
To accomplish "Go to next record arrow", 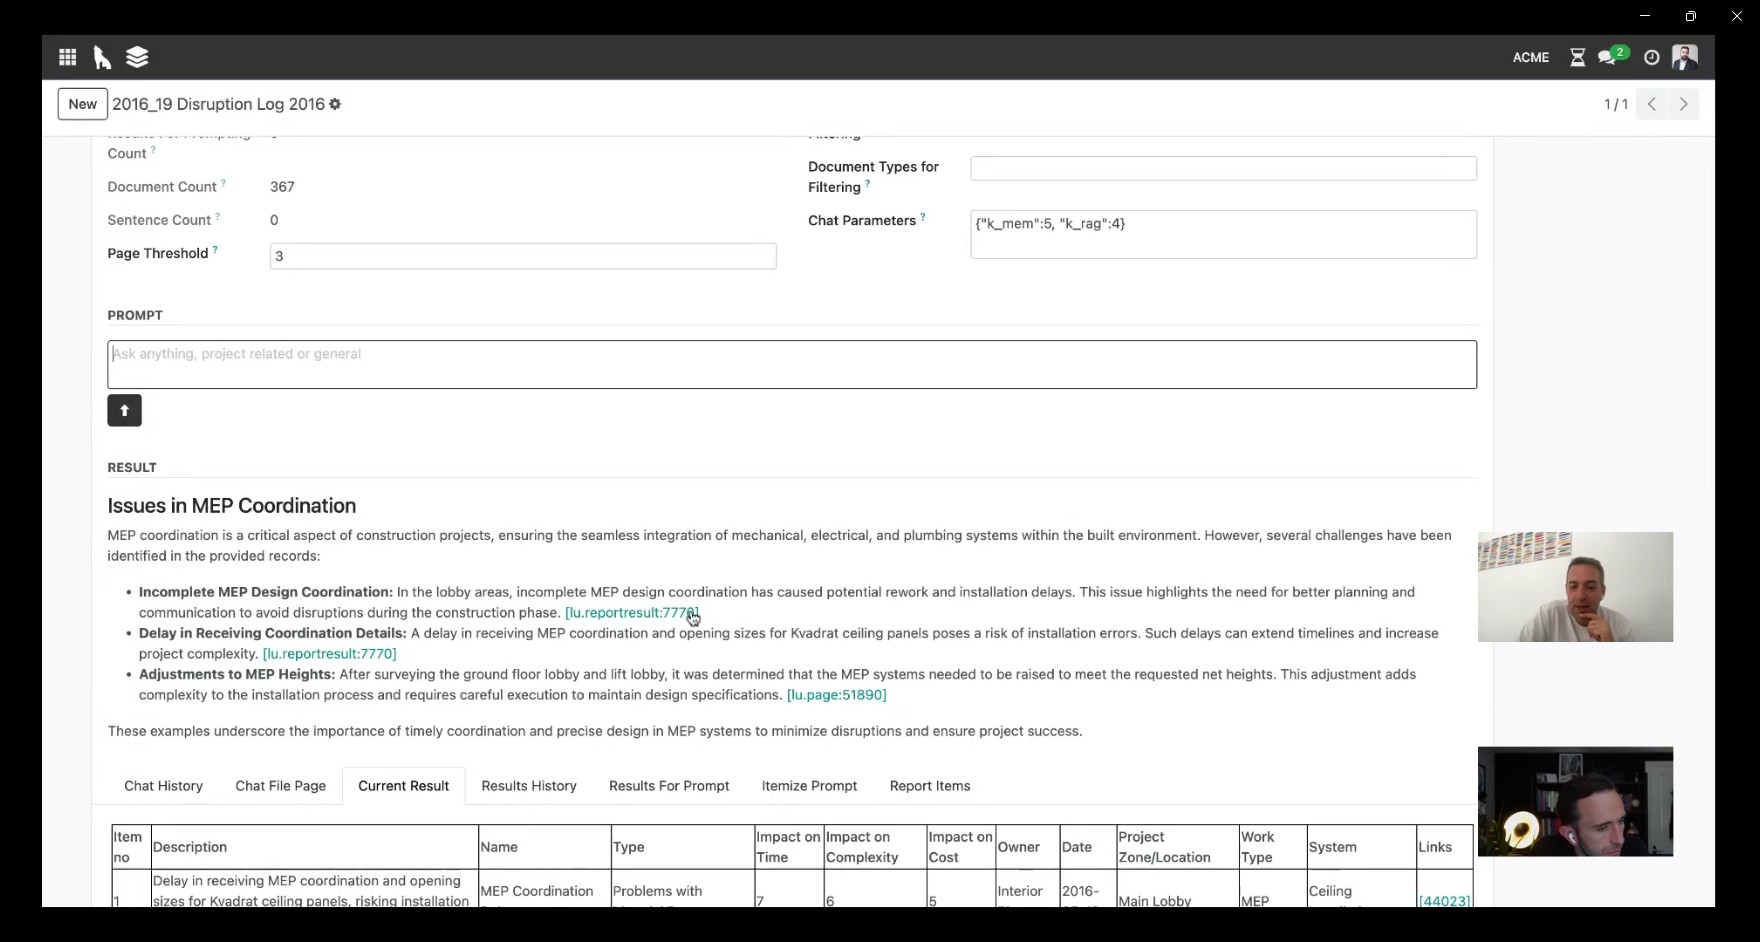I will [1684, 104].
